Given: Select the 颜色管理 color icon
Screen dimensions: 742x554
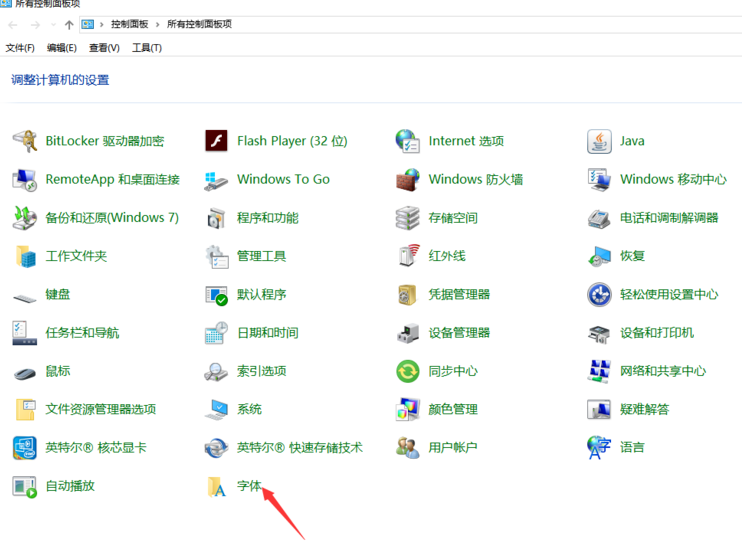Looking at the screenshot, I should point(407,410).
